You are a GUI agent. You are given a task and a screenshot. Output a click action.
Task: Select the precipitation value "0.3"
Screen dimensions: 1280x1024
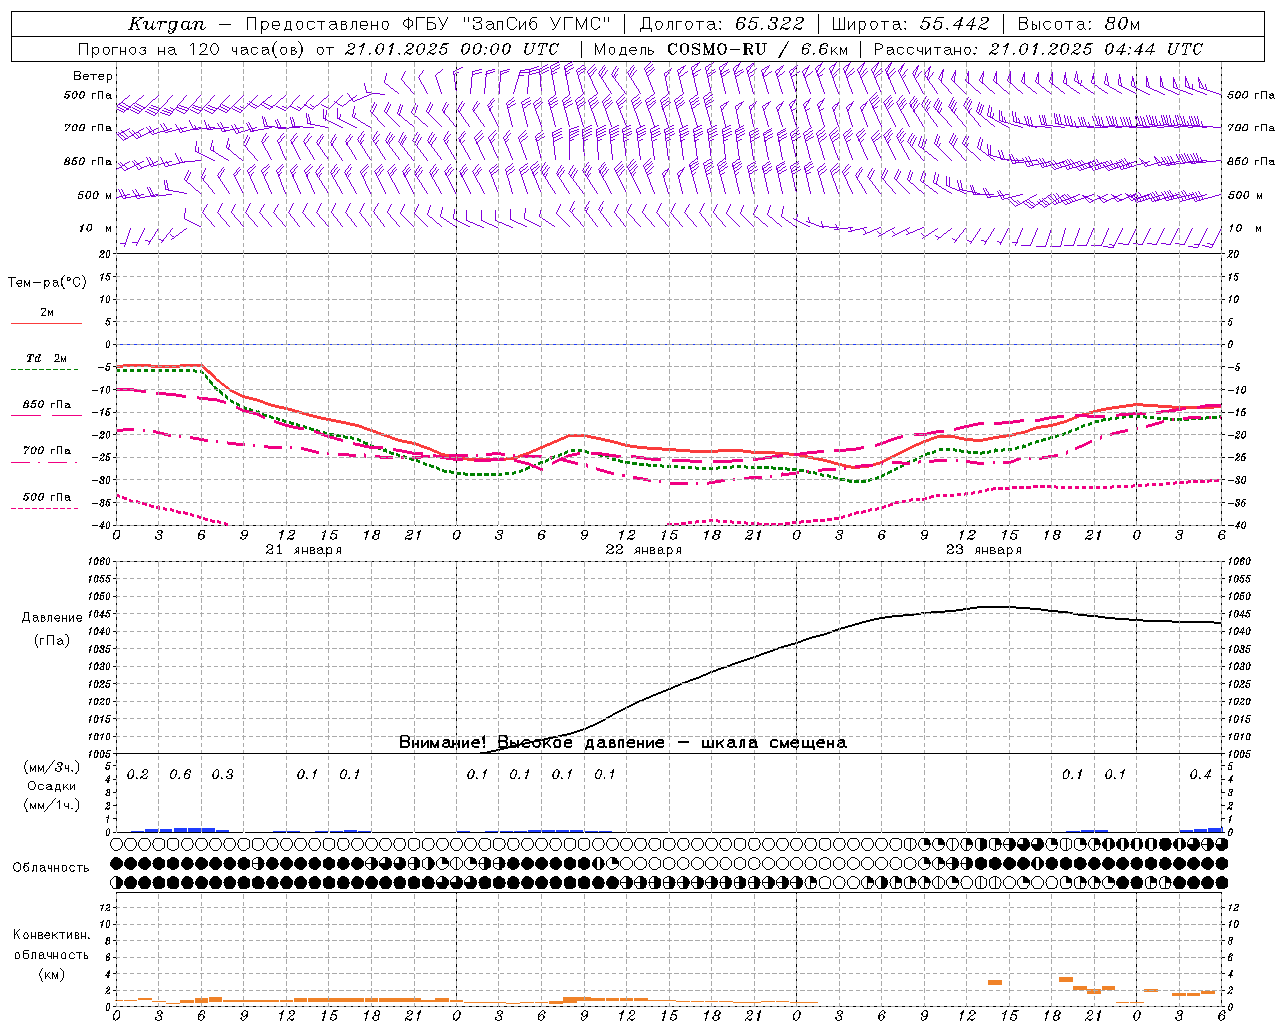(223, 774)
